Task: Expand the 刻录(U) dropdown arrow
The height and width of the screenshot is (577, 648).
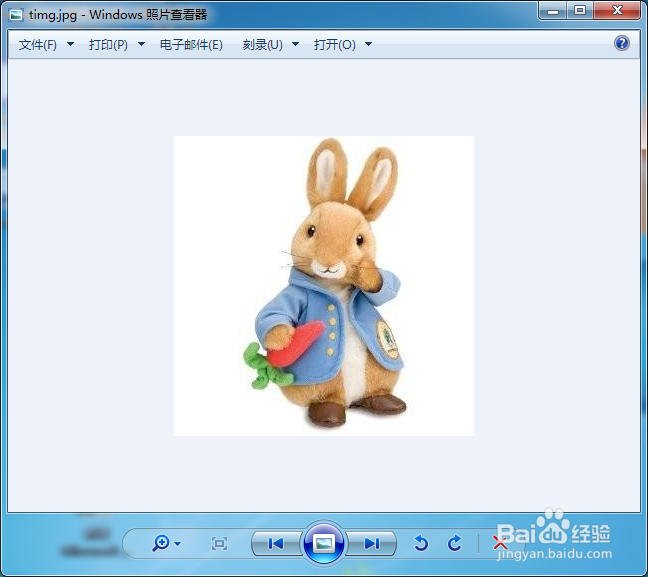Action: tap(295, 44)
